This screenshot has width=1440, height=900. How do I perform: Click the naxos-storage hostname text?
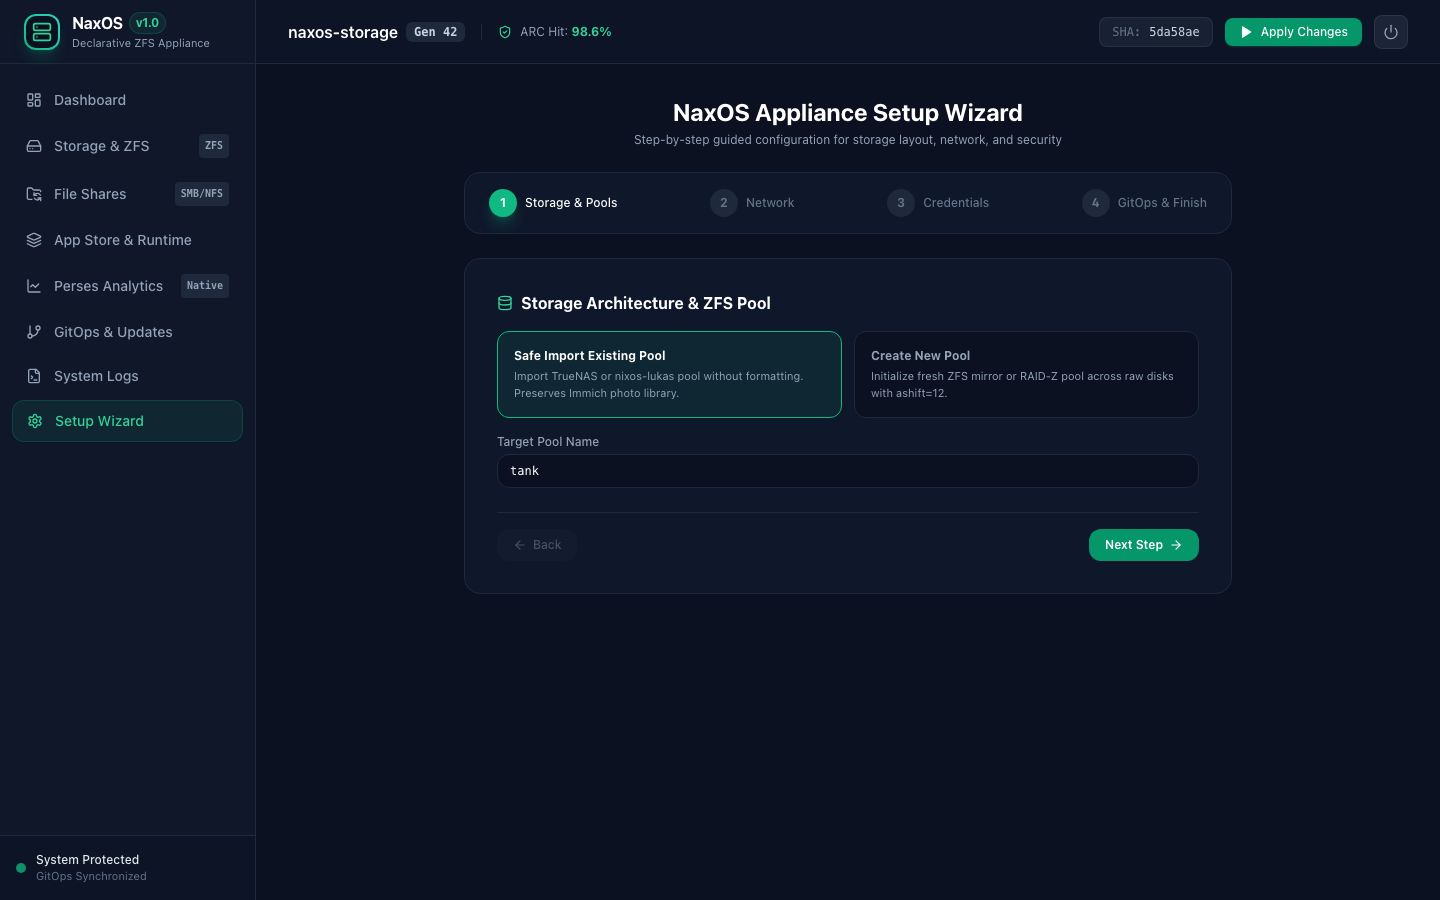(343, 32)
